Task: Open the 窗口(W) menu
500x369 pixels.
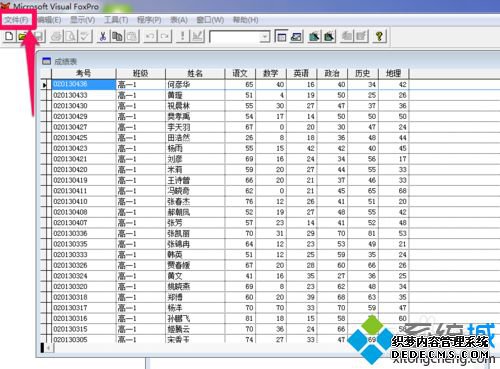Action: point(210,20)
